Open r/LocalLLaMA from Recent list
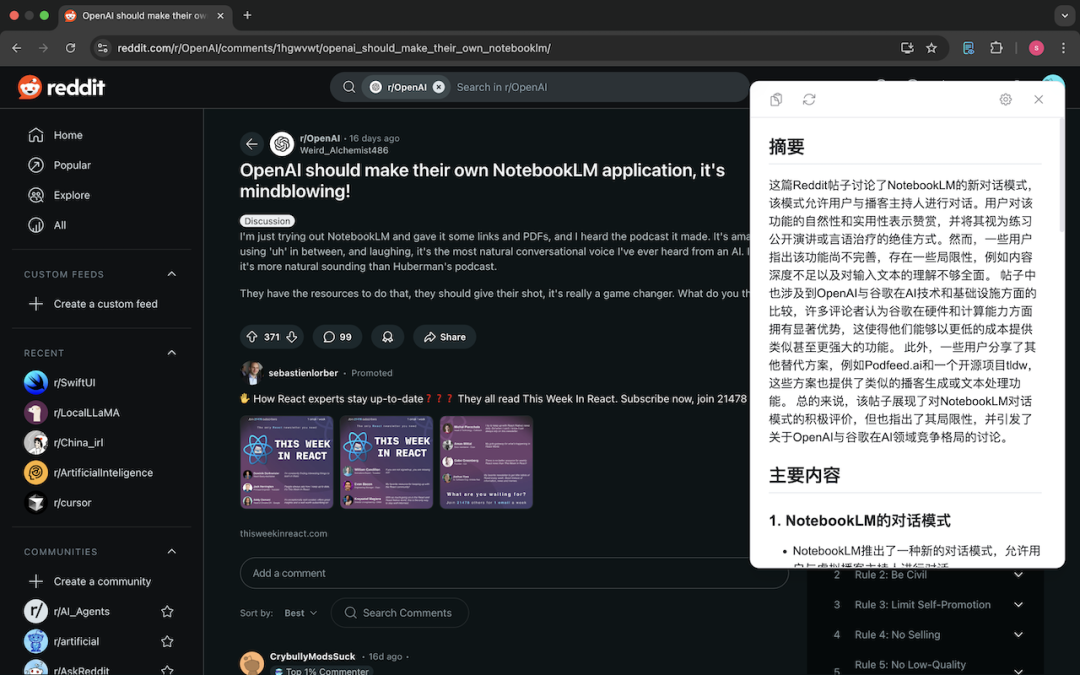 (86, 412)
